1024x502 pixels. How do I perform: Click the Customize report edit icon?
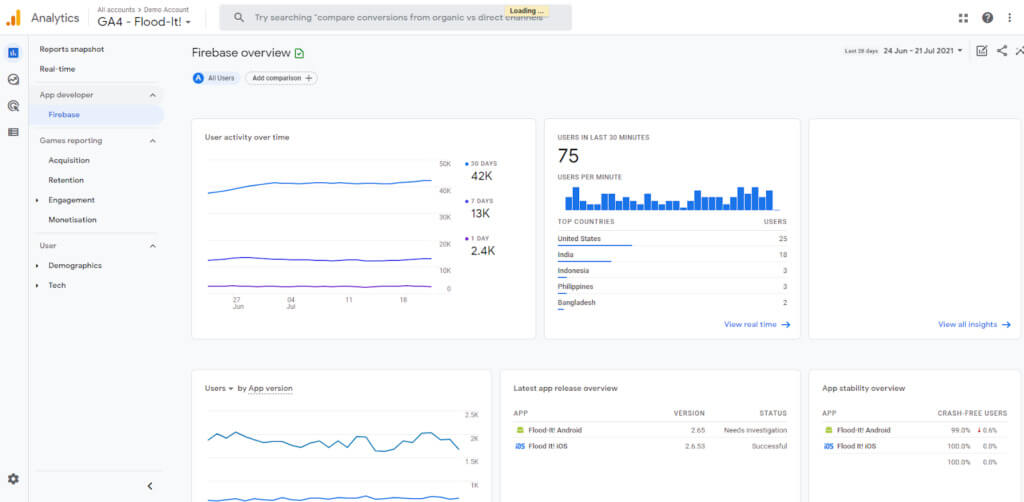click(981, 51)
